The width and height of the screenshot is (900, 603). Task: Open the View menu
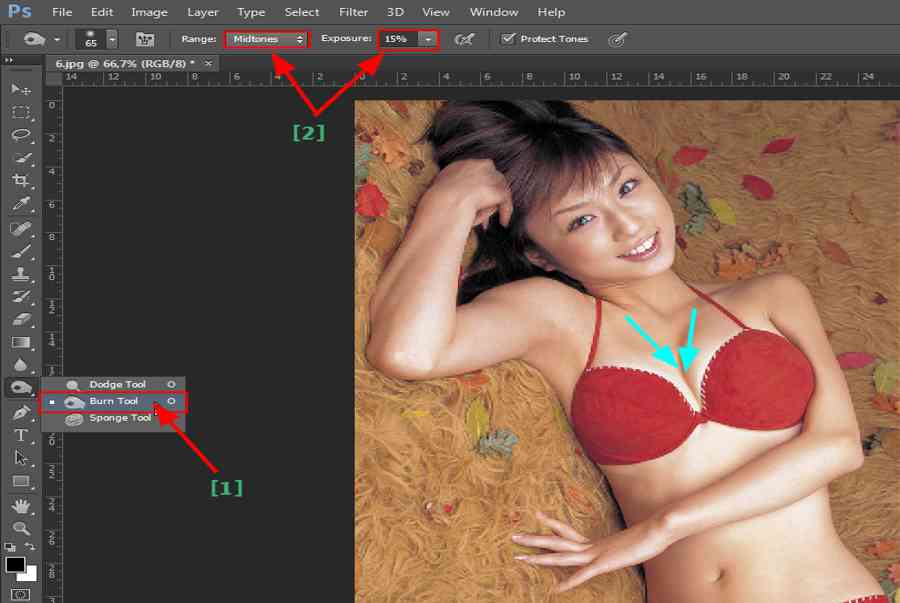(436, 12)
